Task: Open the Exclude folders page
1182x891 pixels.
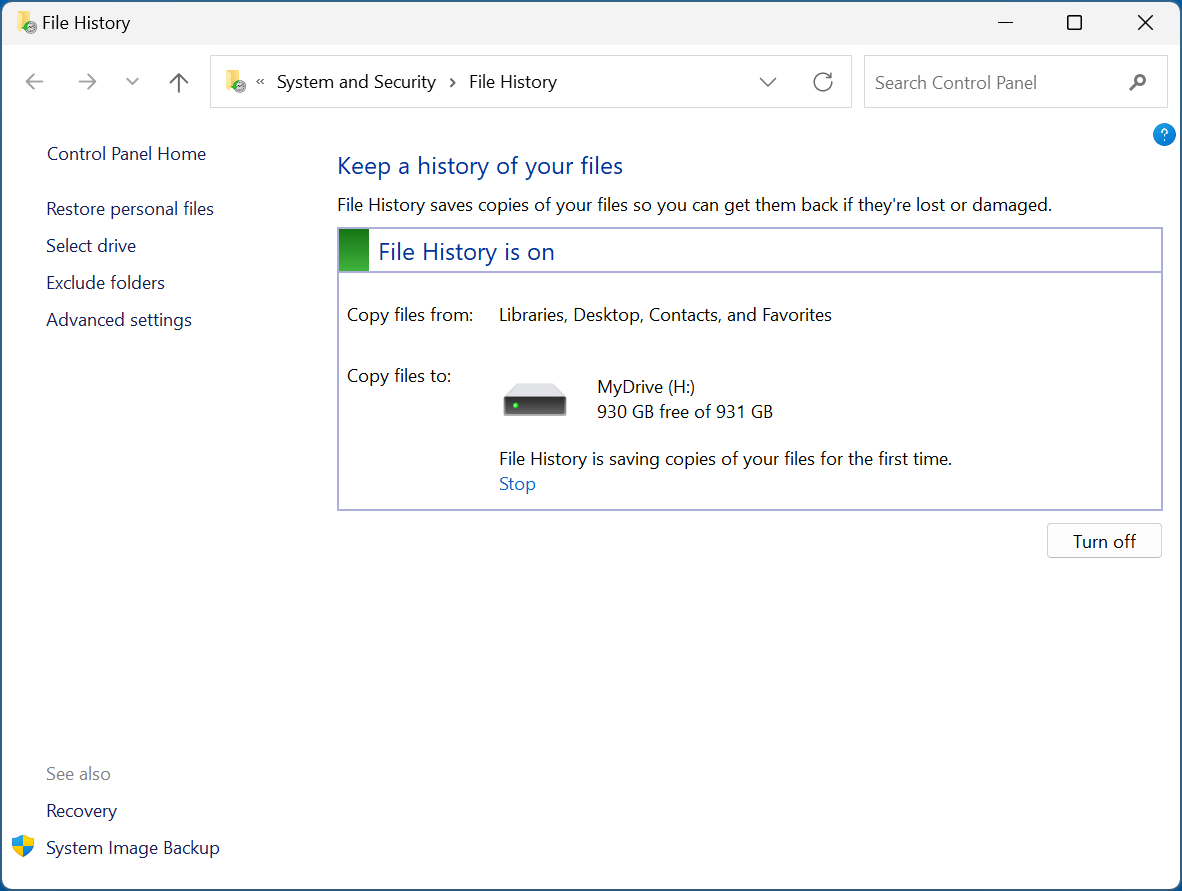Action: pos(105,282)
